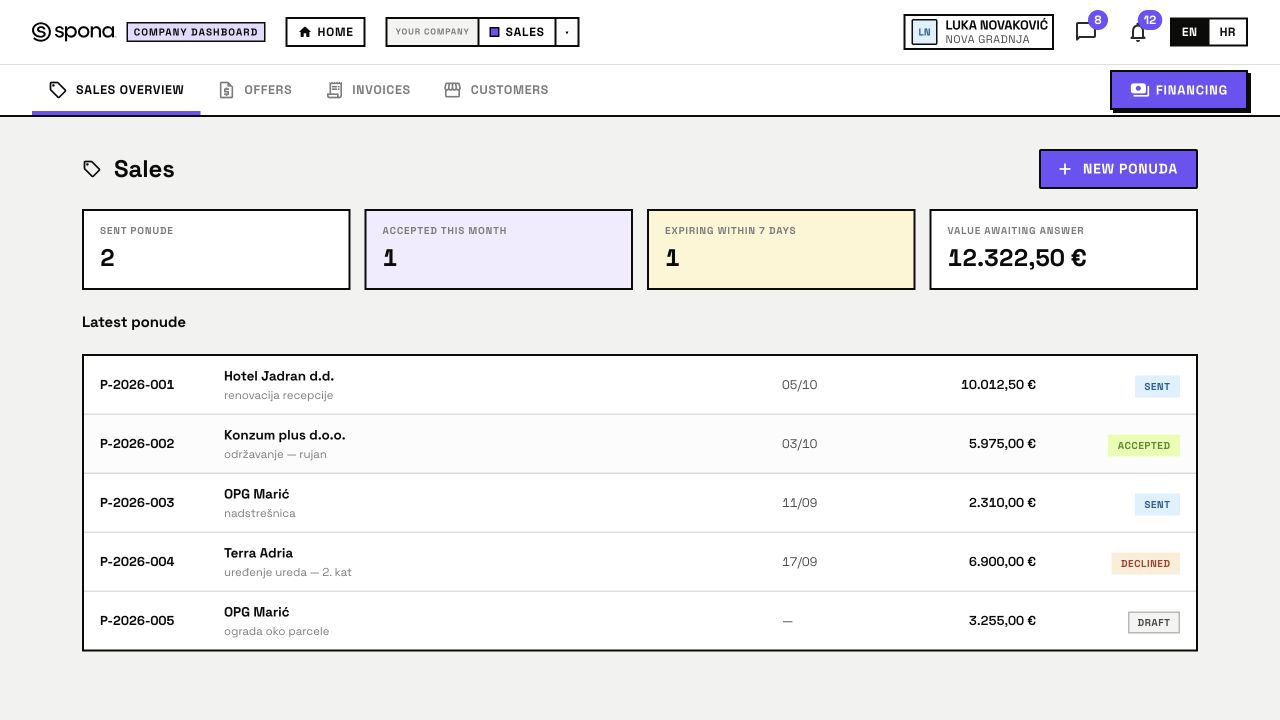Image resolution: width=1280 pixels, height=720 pixels.
Task: Switch language to EN
Action: coord(1189,32)
